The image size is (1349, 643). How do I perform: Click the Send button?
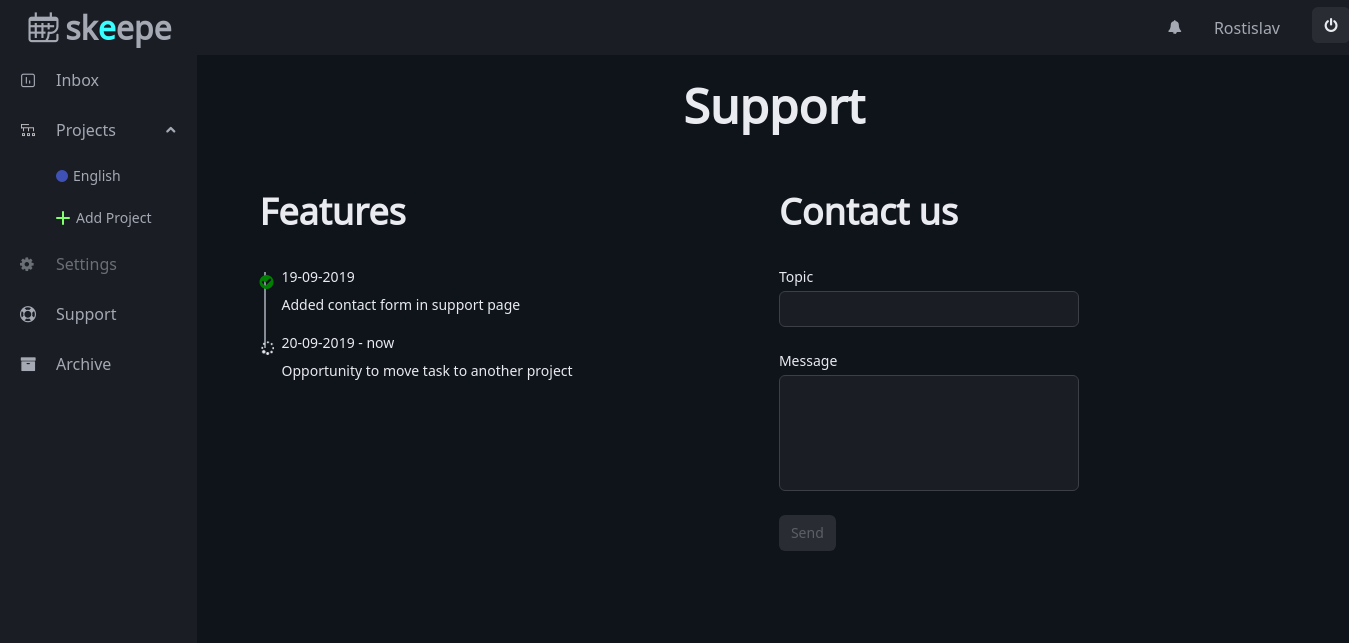point(807,533)
